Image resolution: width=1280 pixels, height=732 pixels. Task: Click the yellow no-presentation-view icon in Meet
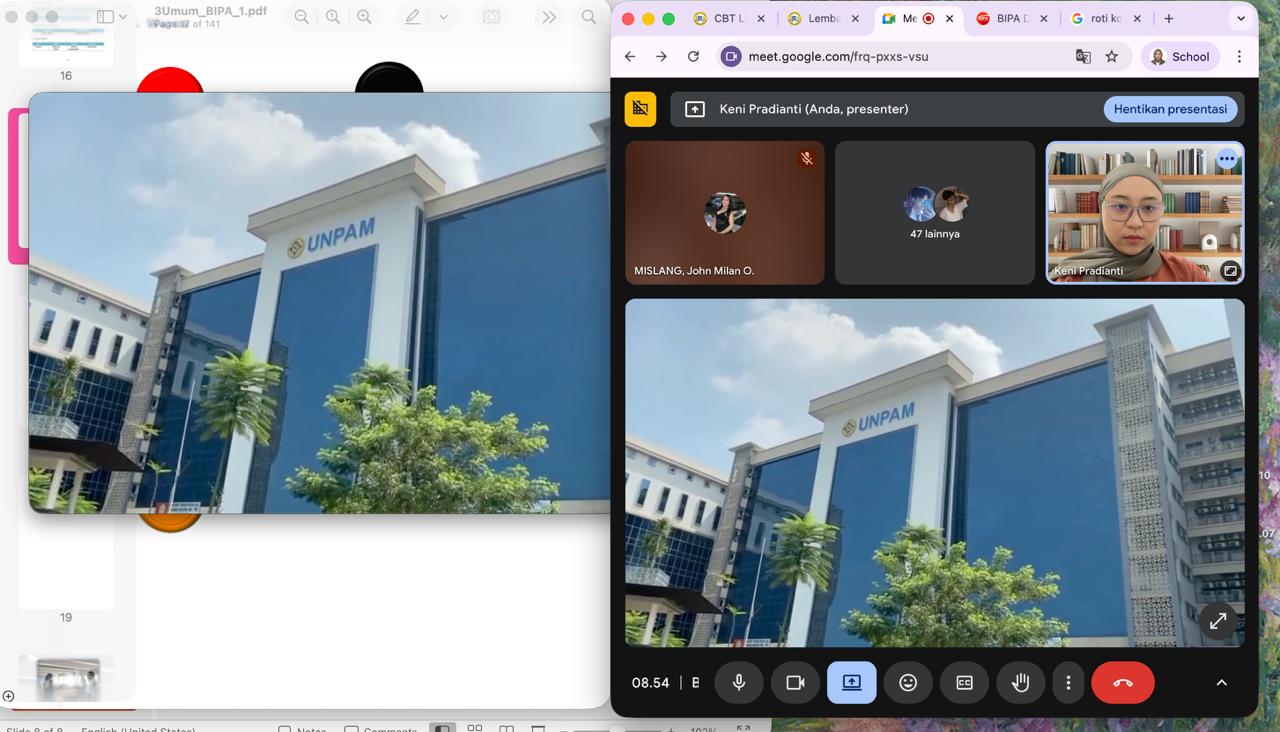pos(640,109)
